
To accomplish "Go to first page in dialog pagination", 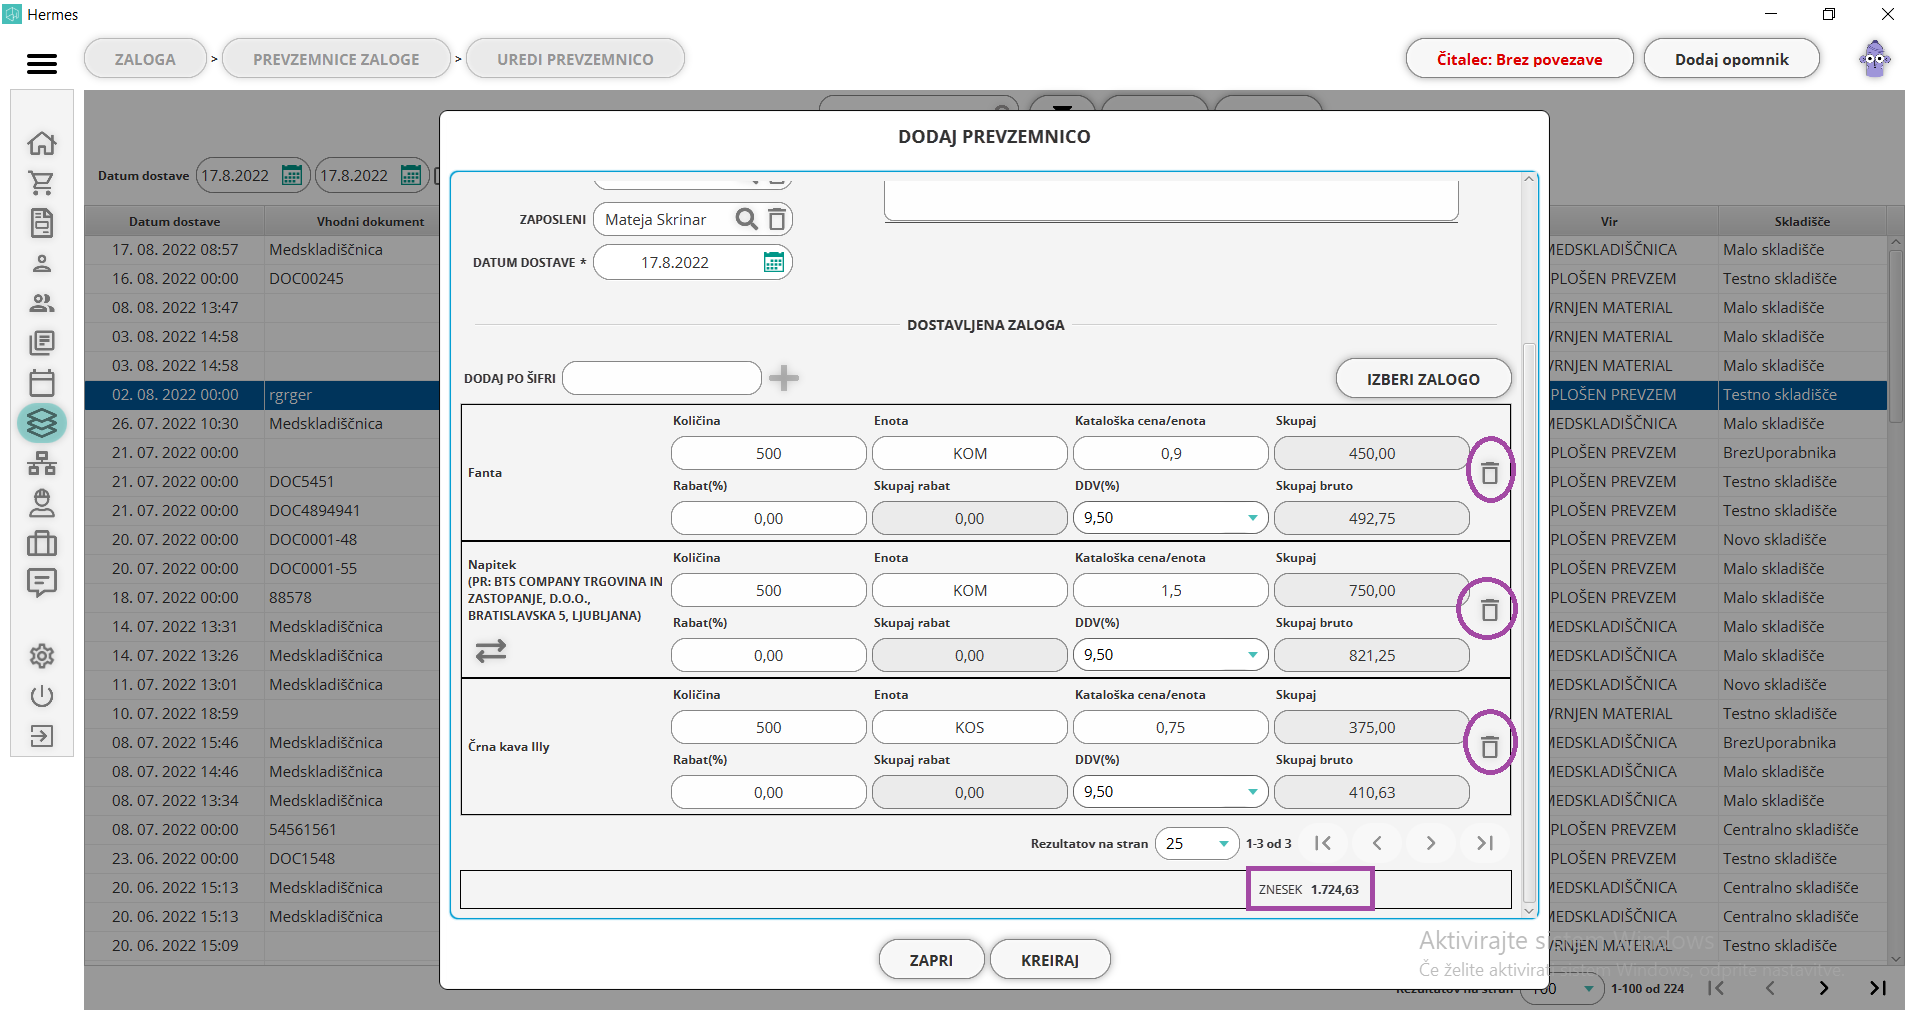I will [1323, 843].
